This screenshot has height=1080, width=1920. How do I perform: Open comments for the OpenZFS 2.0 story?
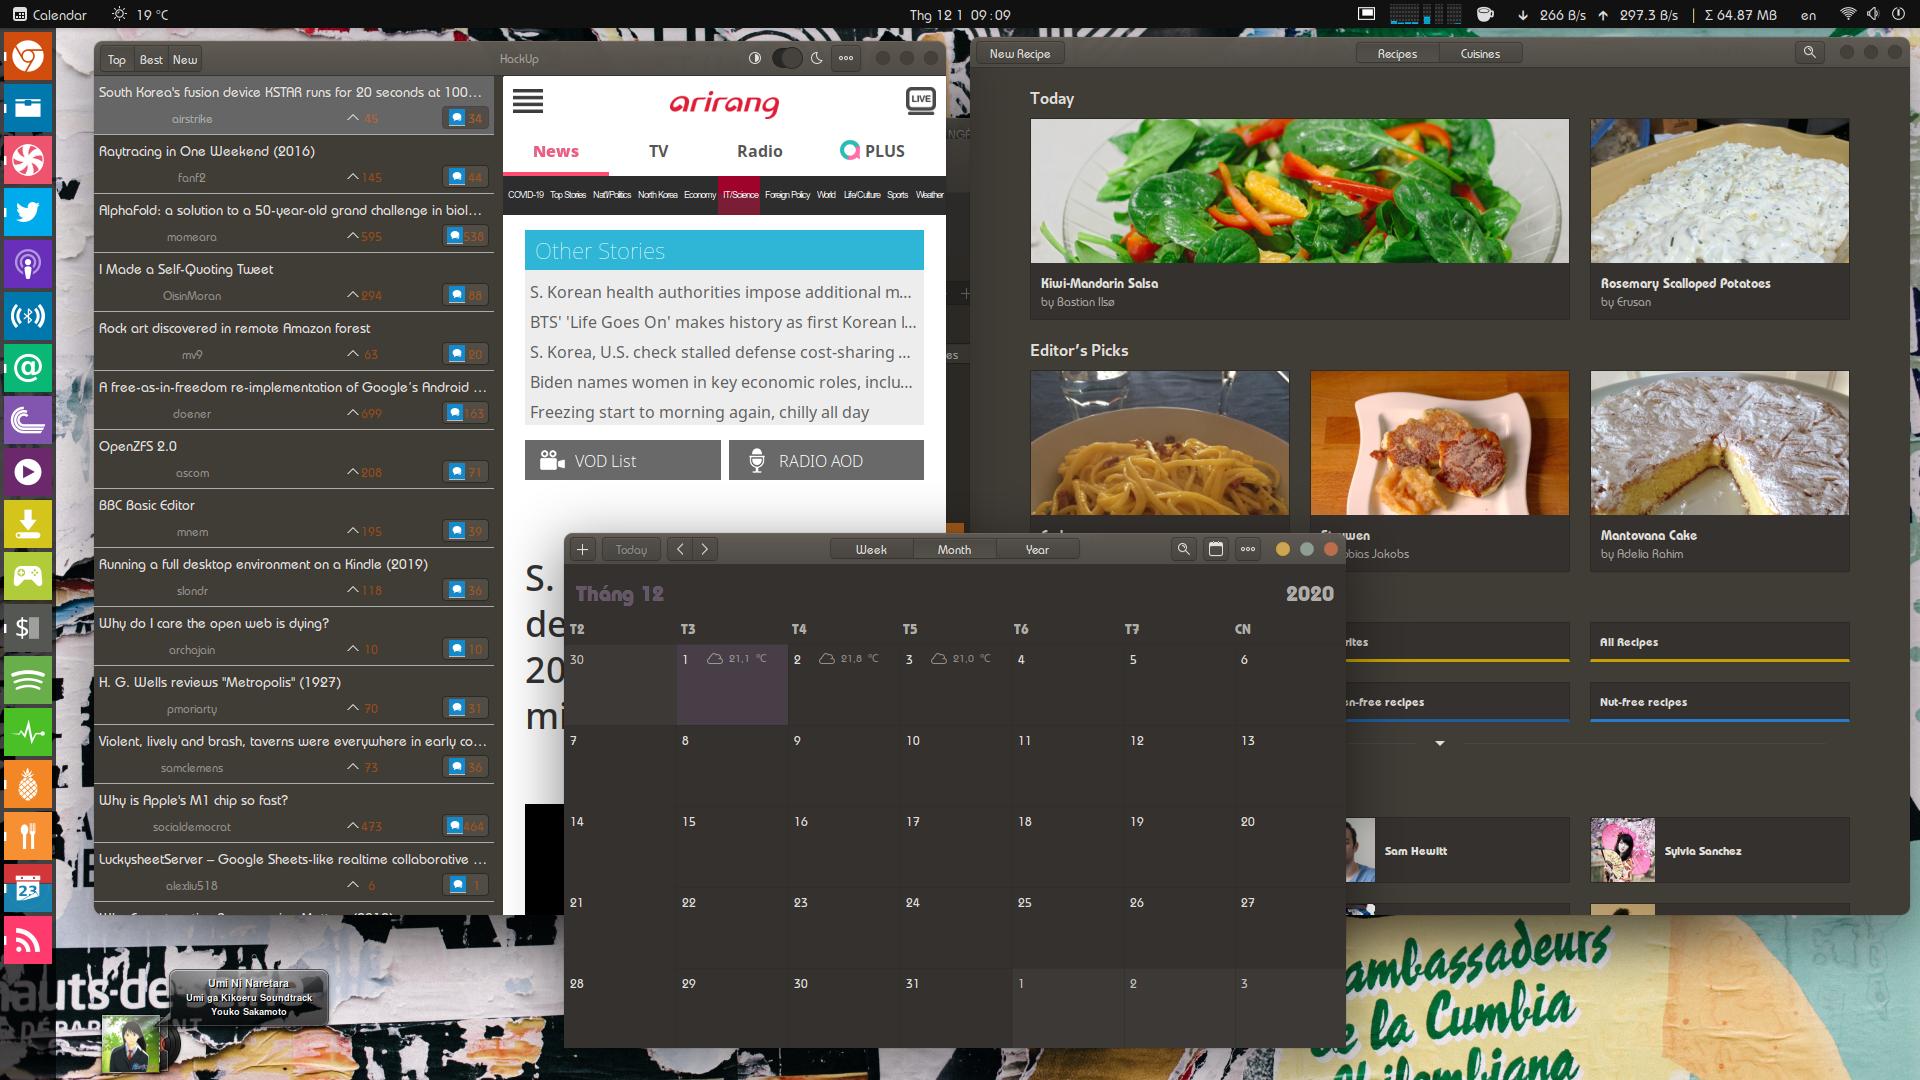click(465, 472)
